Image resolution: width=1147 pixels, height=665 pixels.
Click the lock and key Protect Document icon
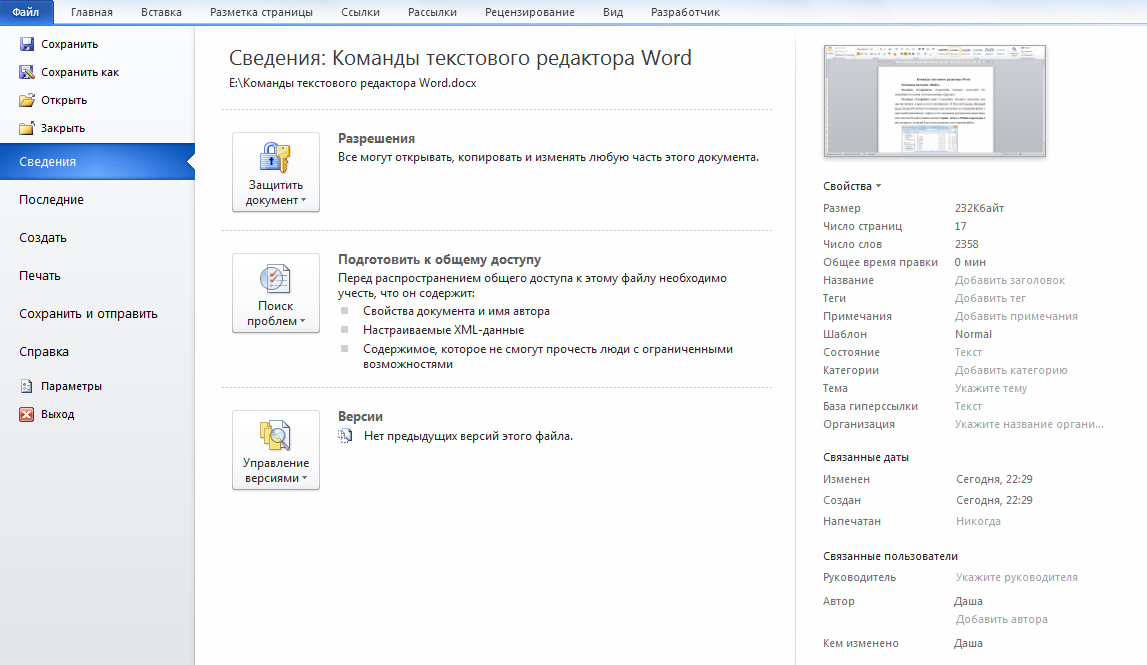point(275,158)
